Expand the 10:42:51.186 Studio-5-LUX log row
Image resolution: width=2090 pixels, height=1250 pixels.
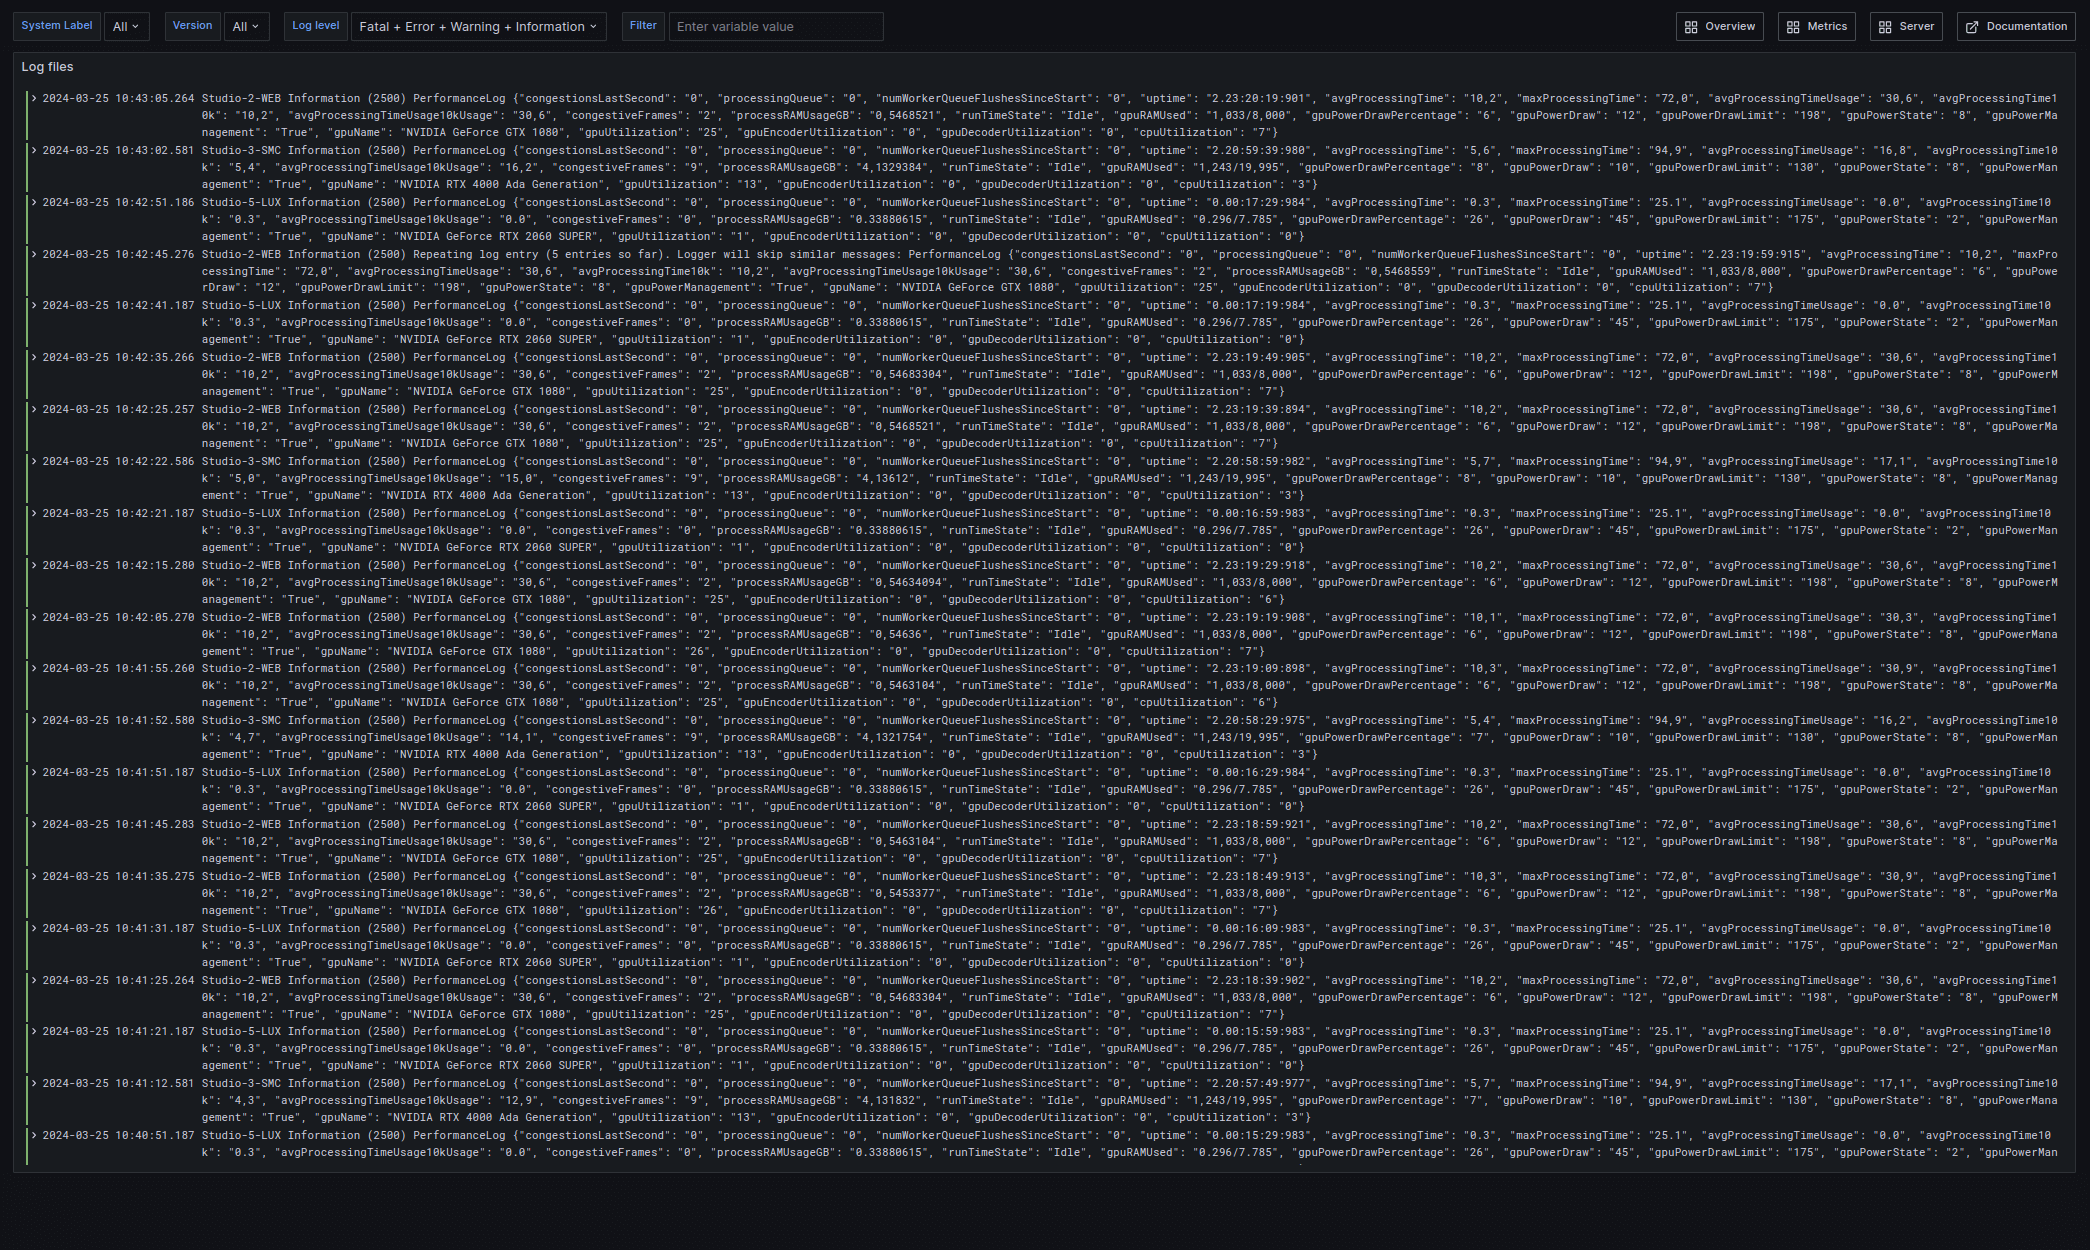click(34, 203)
